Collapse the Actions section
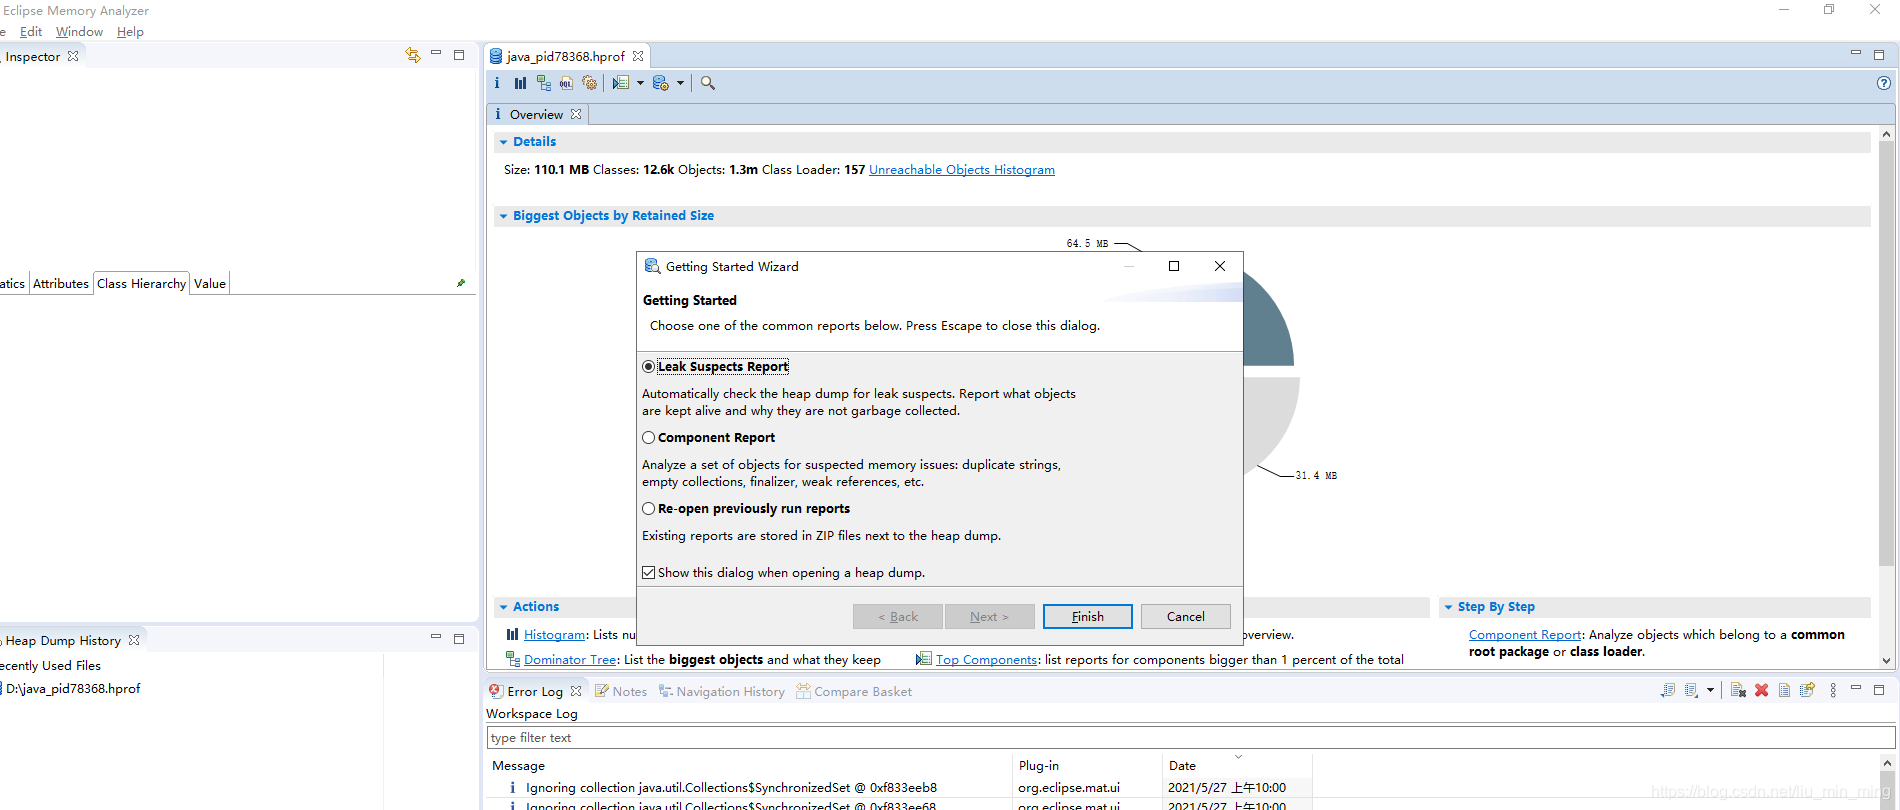The width and height of the screenshot is (1900, 810). tap(503, 607)
